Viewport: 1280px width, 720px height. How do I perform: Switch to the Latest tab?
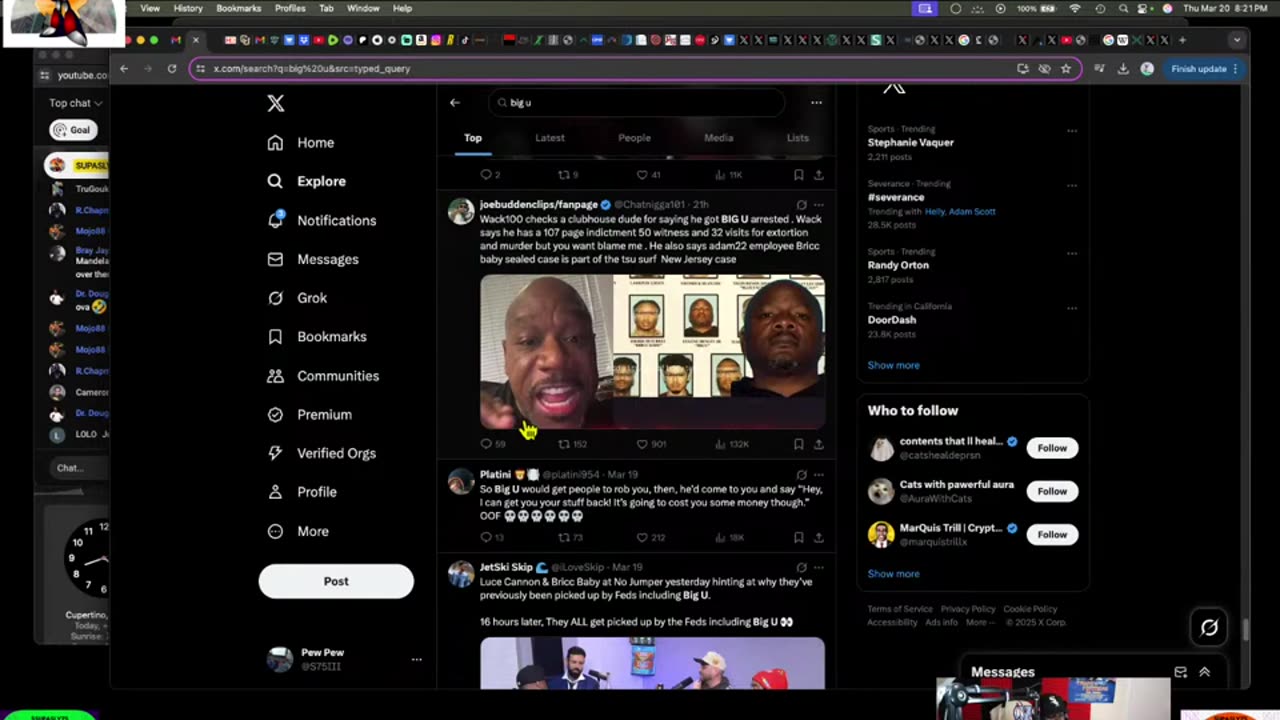(550, 138)
